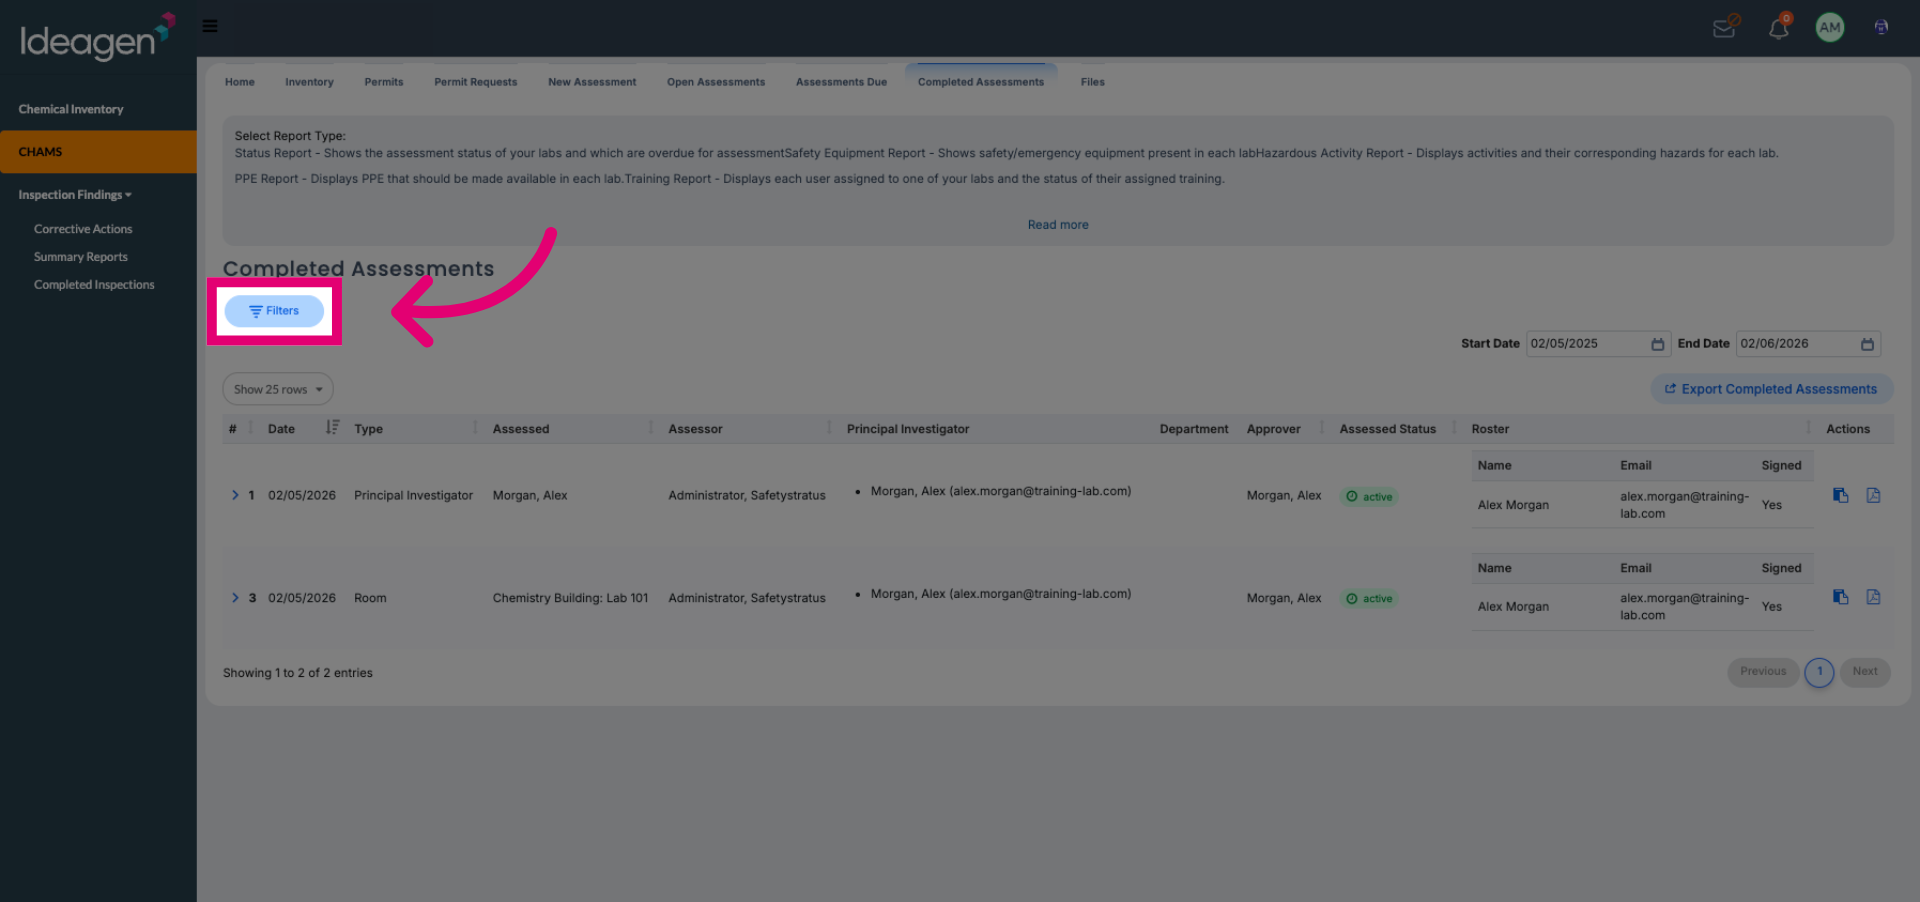
Task: Expand row 1 Principal Investigator assessment
Action: tap(235, 495)
